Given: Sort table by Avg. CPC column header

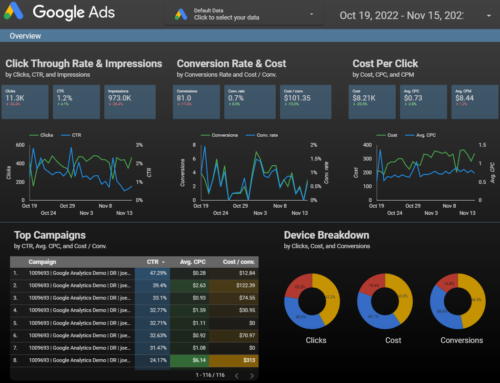Looking at the screenshot, I should click(193, 262).
